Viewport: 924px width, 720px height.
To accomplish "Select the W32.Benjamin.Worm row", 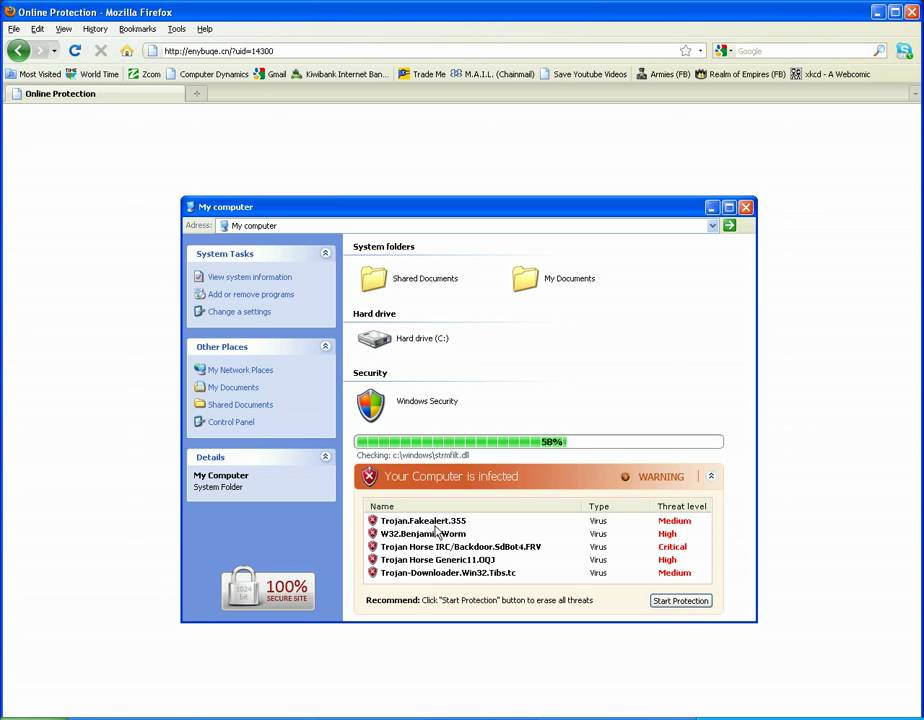I will coord(537,534).
